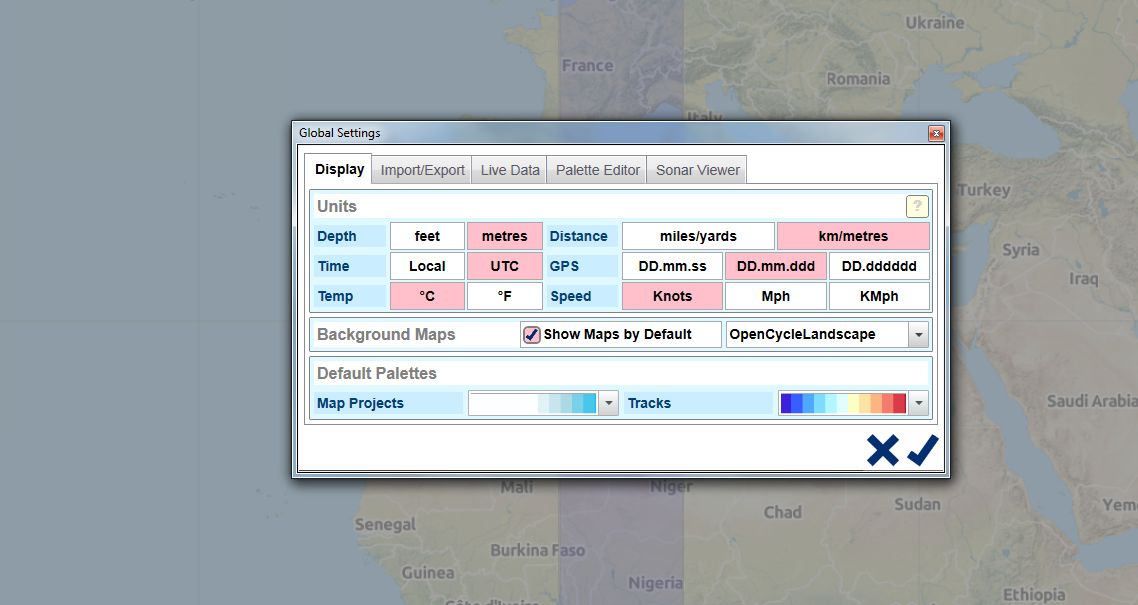The width and height of the screenshot is (1138, 605).
Task: Open the Sonar Viewer tab
Action: (697, 170)
